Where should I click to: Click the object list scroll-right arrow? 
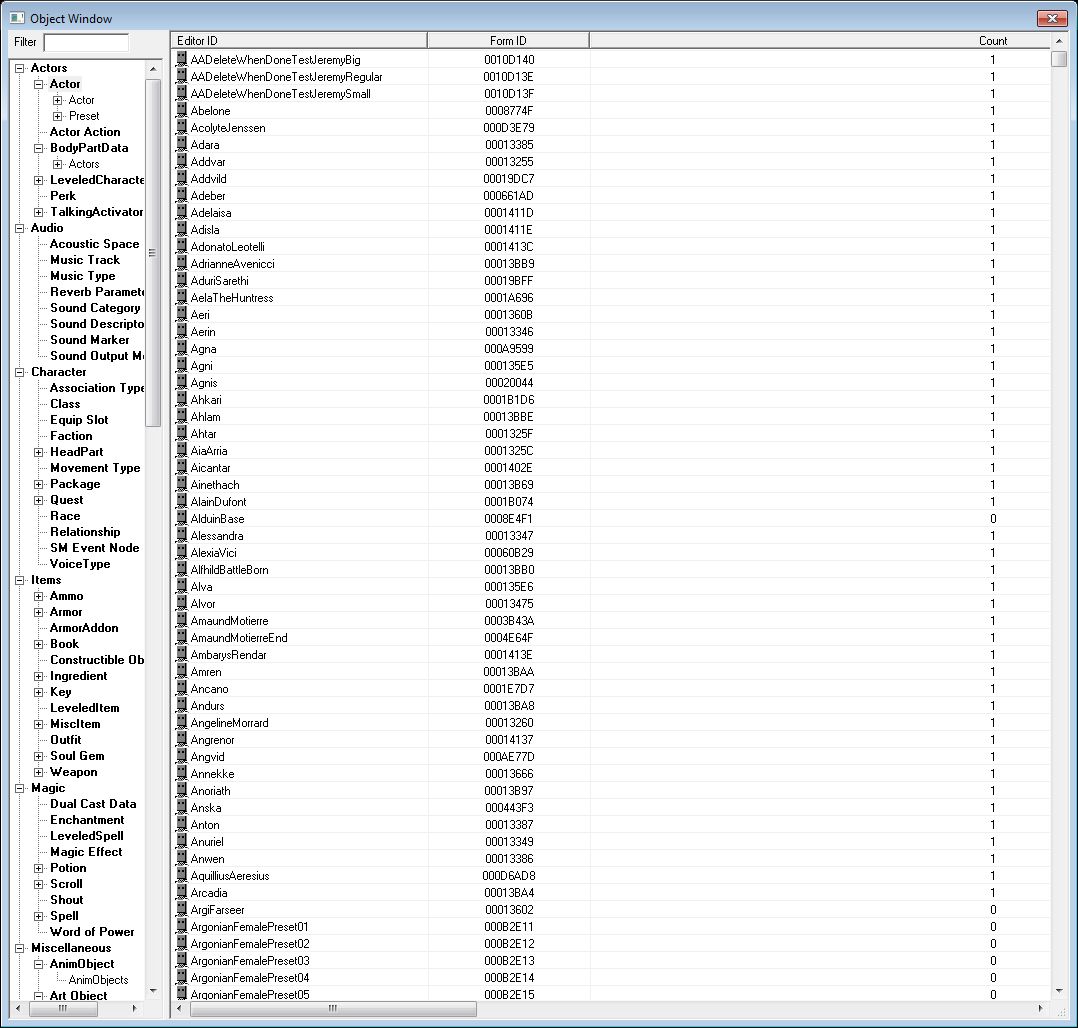tap(1041, 1009)
